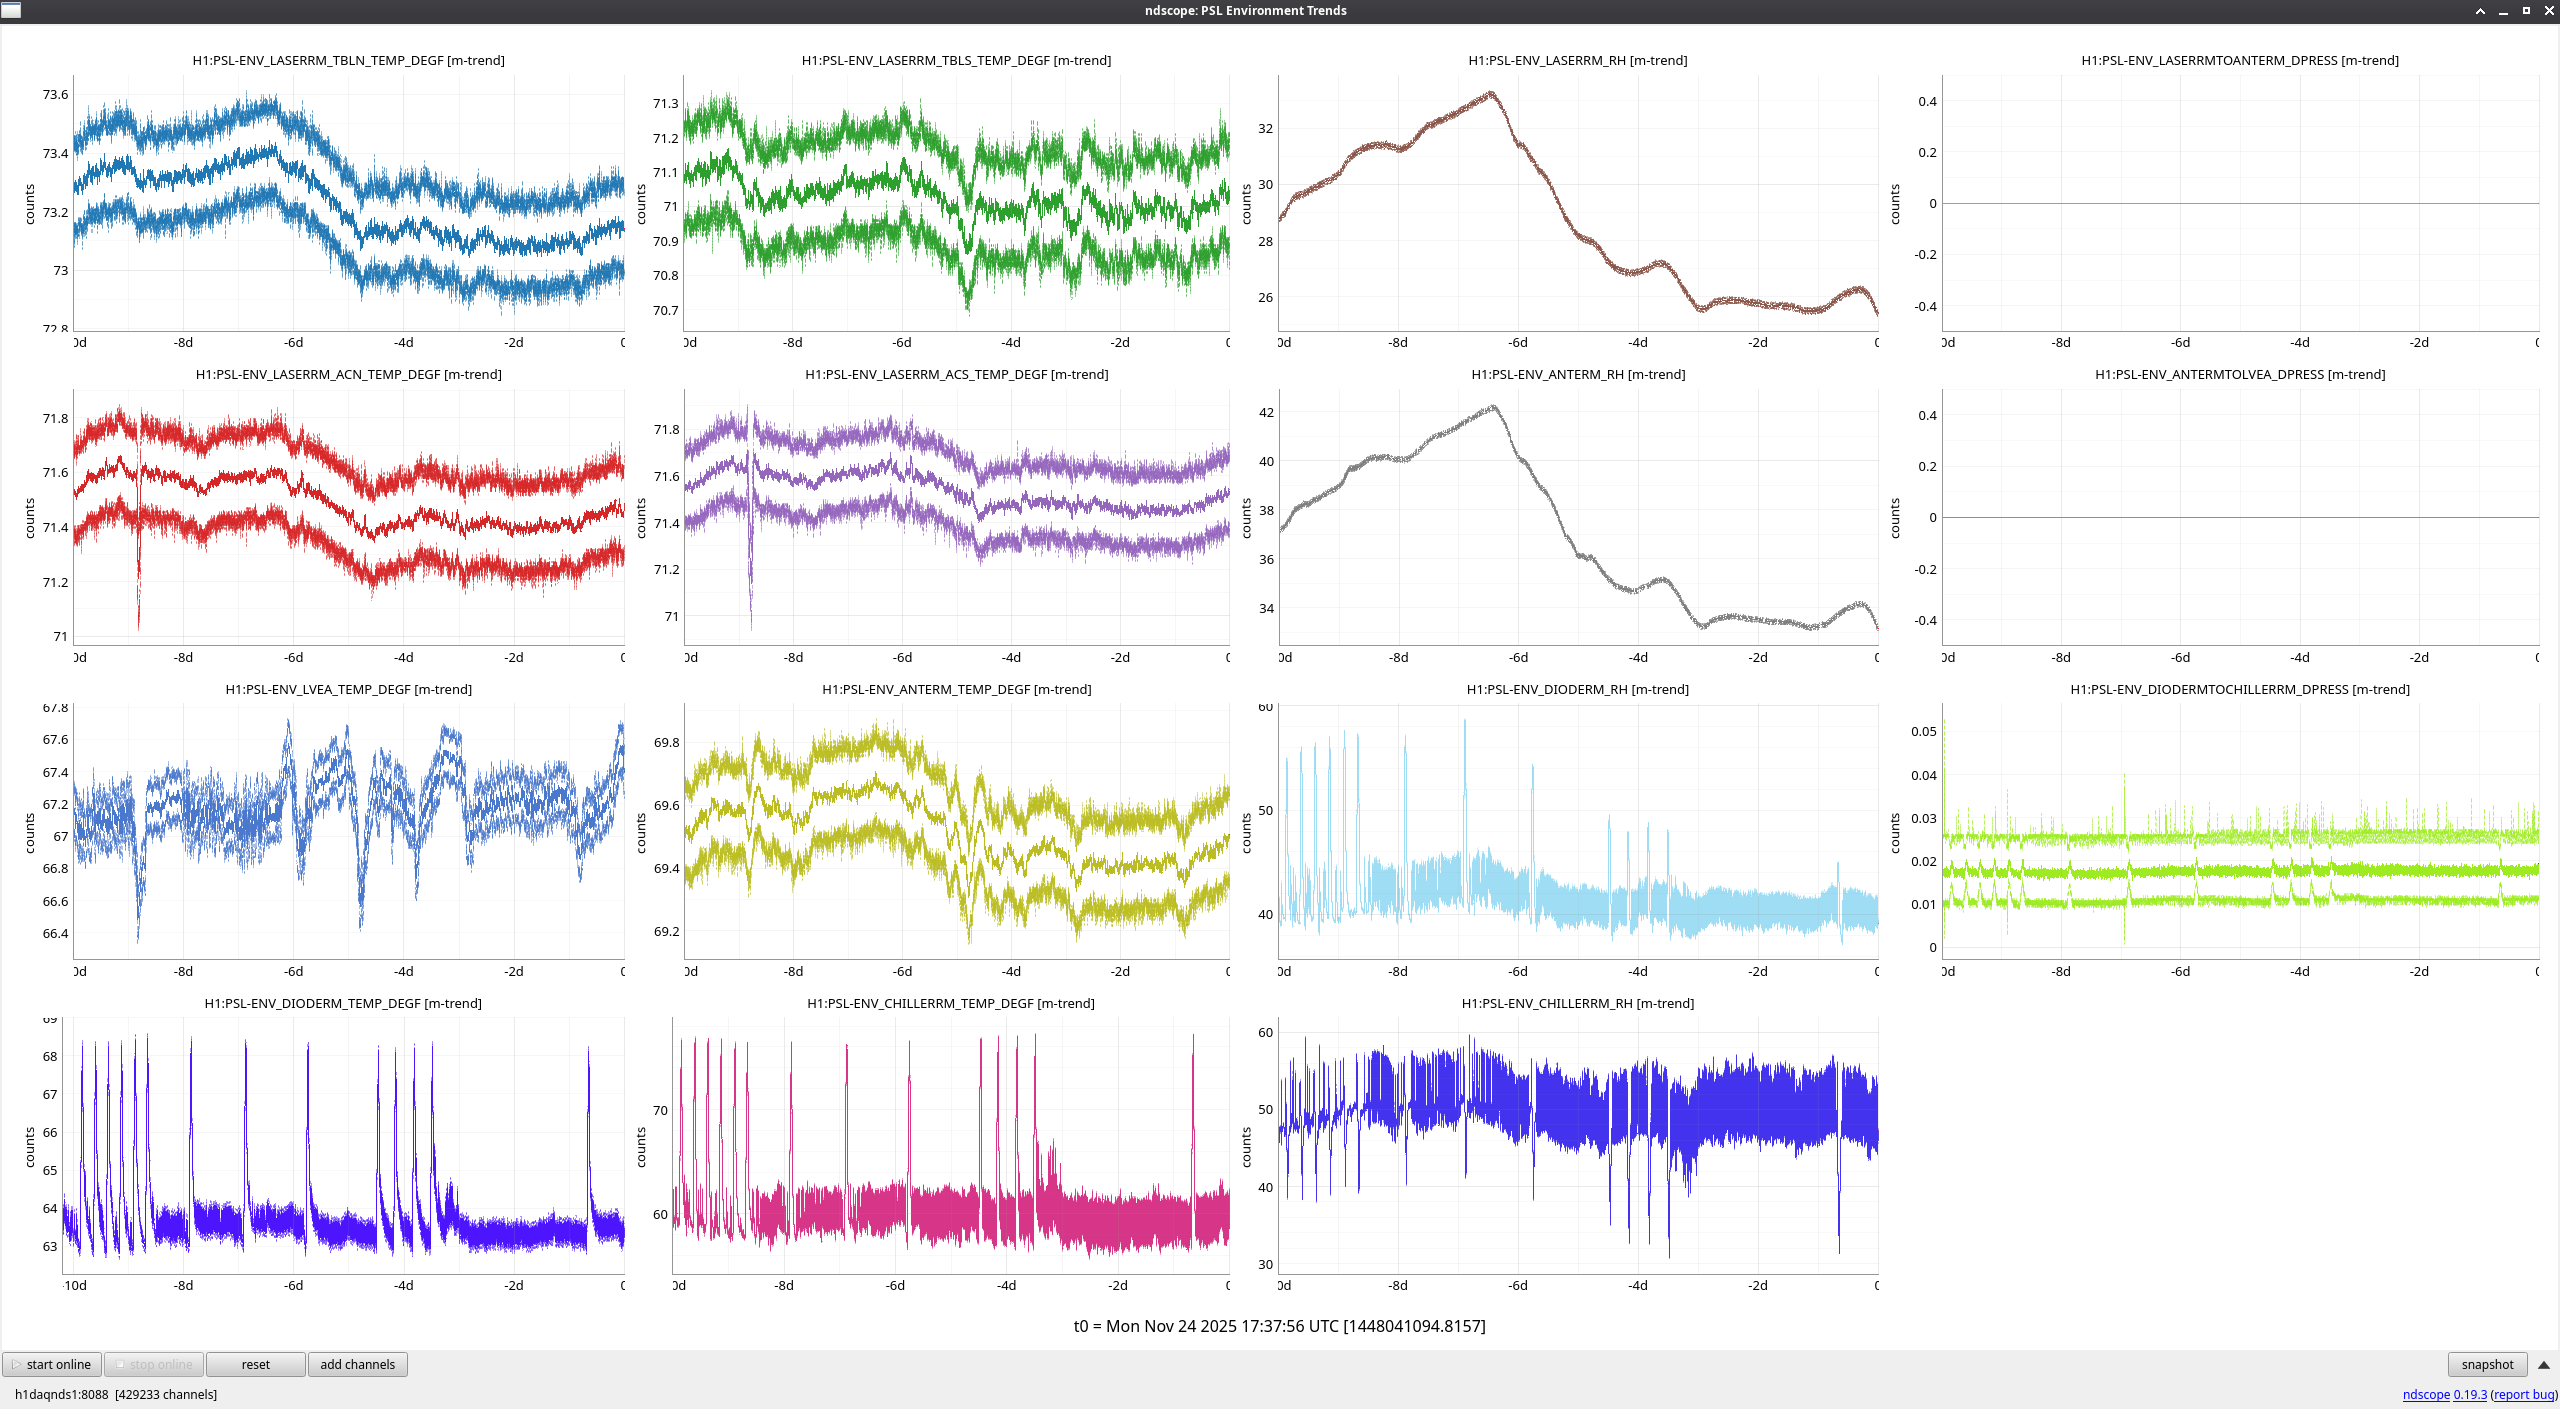
Task: Expand the triangle arrow beside snapshot
Action: tap(2544, 1364)
